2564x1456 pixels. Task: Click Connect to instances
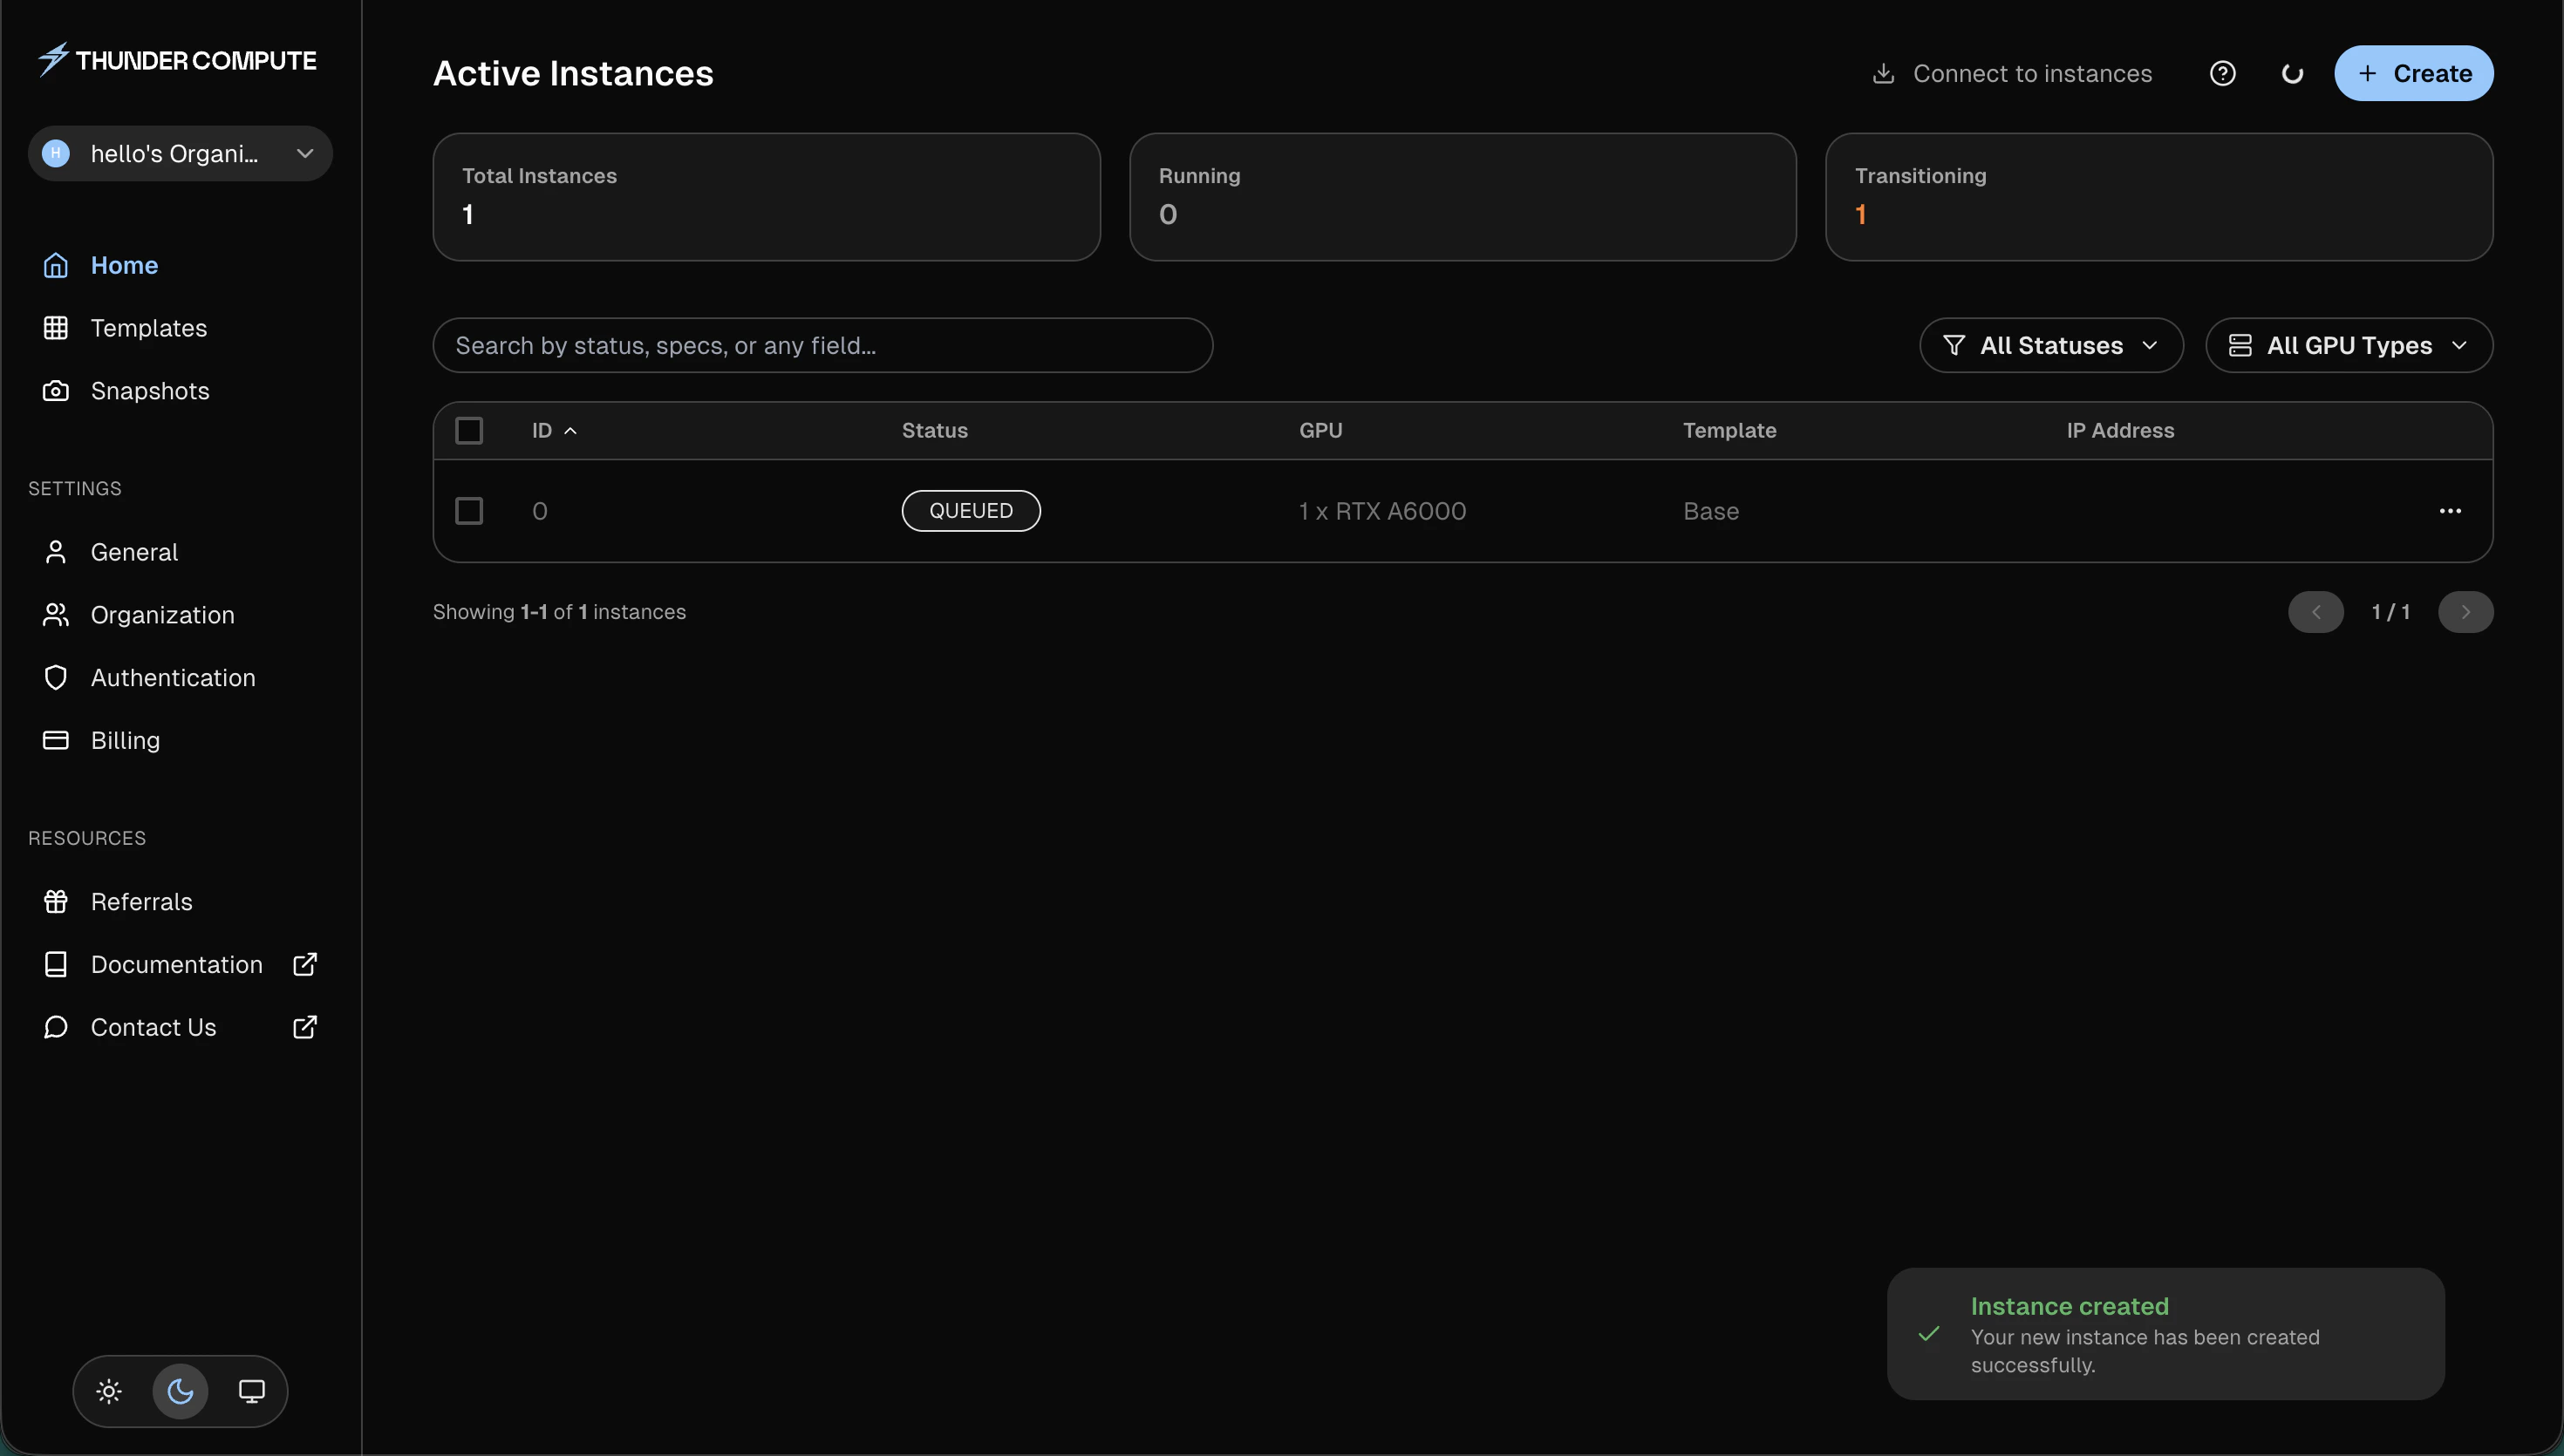[2011, 73]
